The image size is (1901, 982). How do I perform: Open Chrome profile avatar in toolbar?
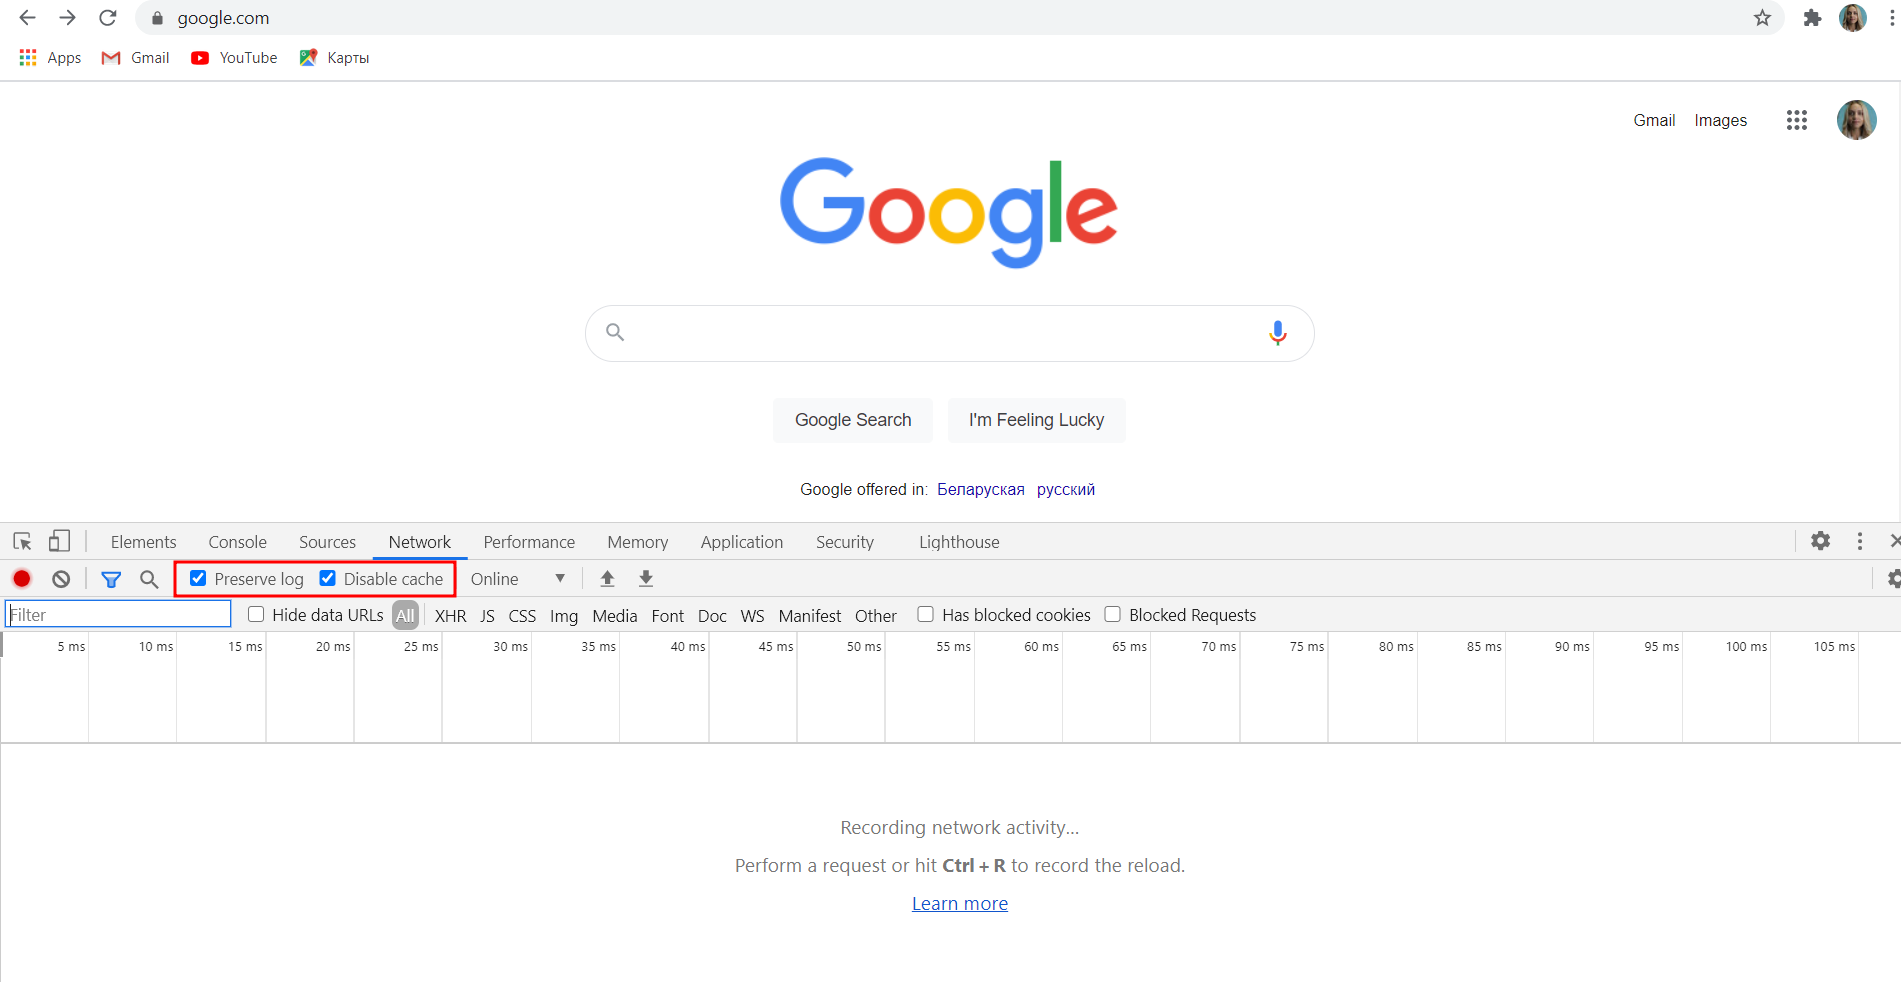(x=1853, y=18)
